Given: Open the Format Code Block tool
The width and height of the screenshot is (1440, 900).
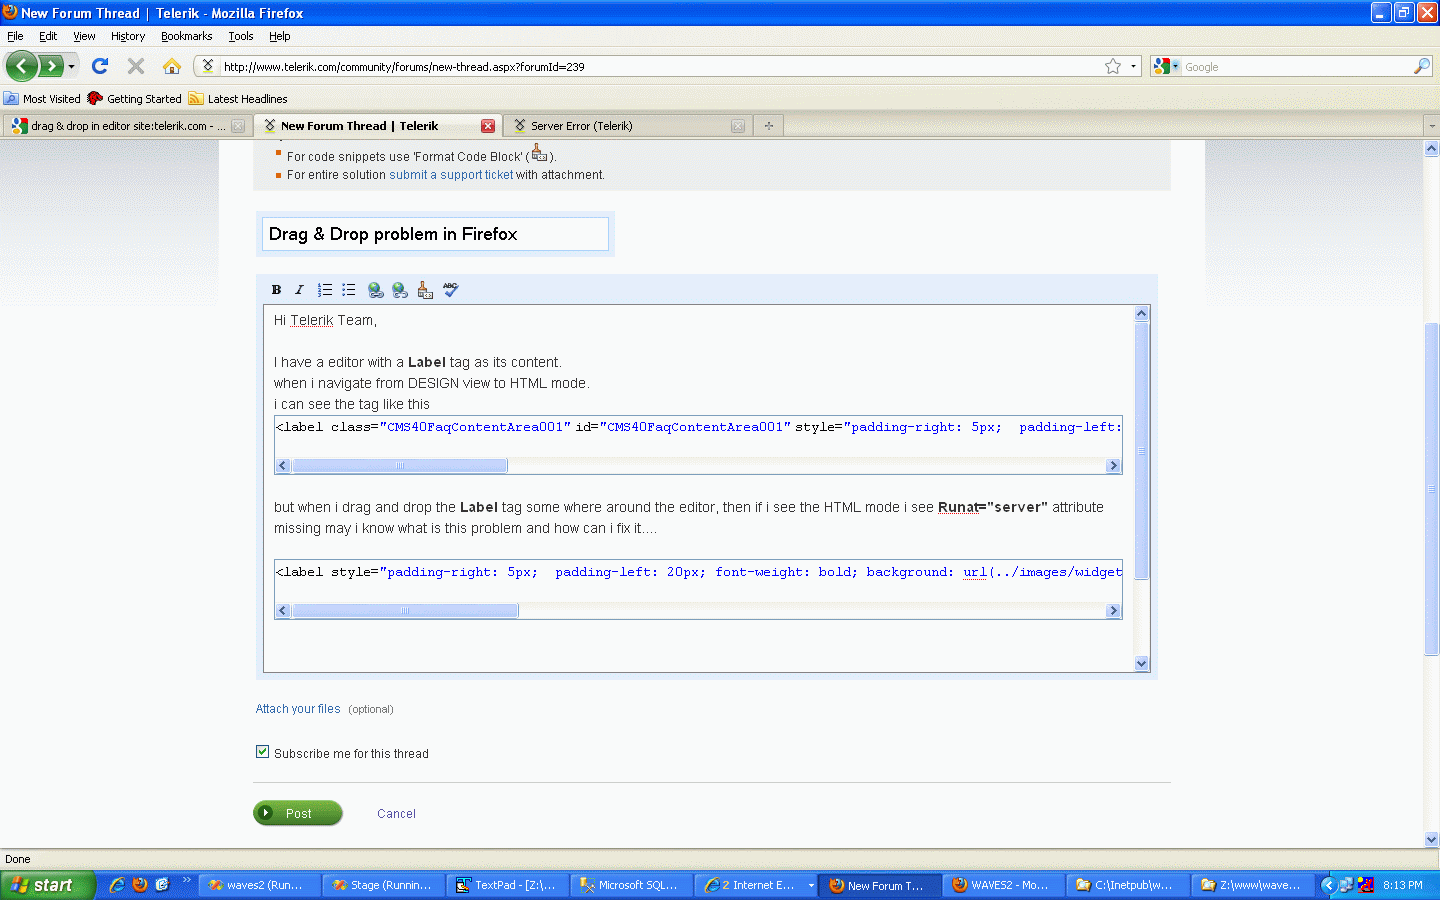Looking at the screenshot, I should 425,290.
